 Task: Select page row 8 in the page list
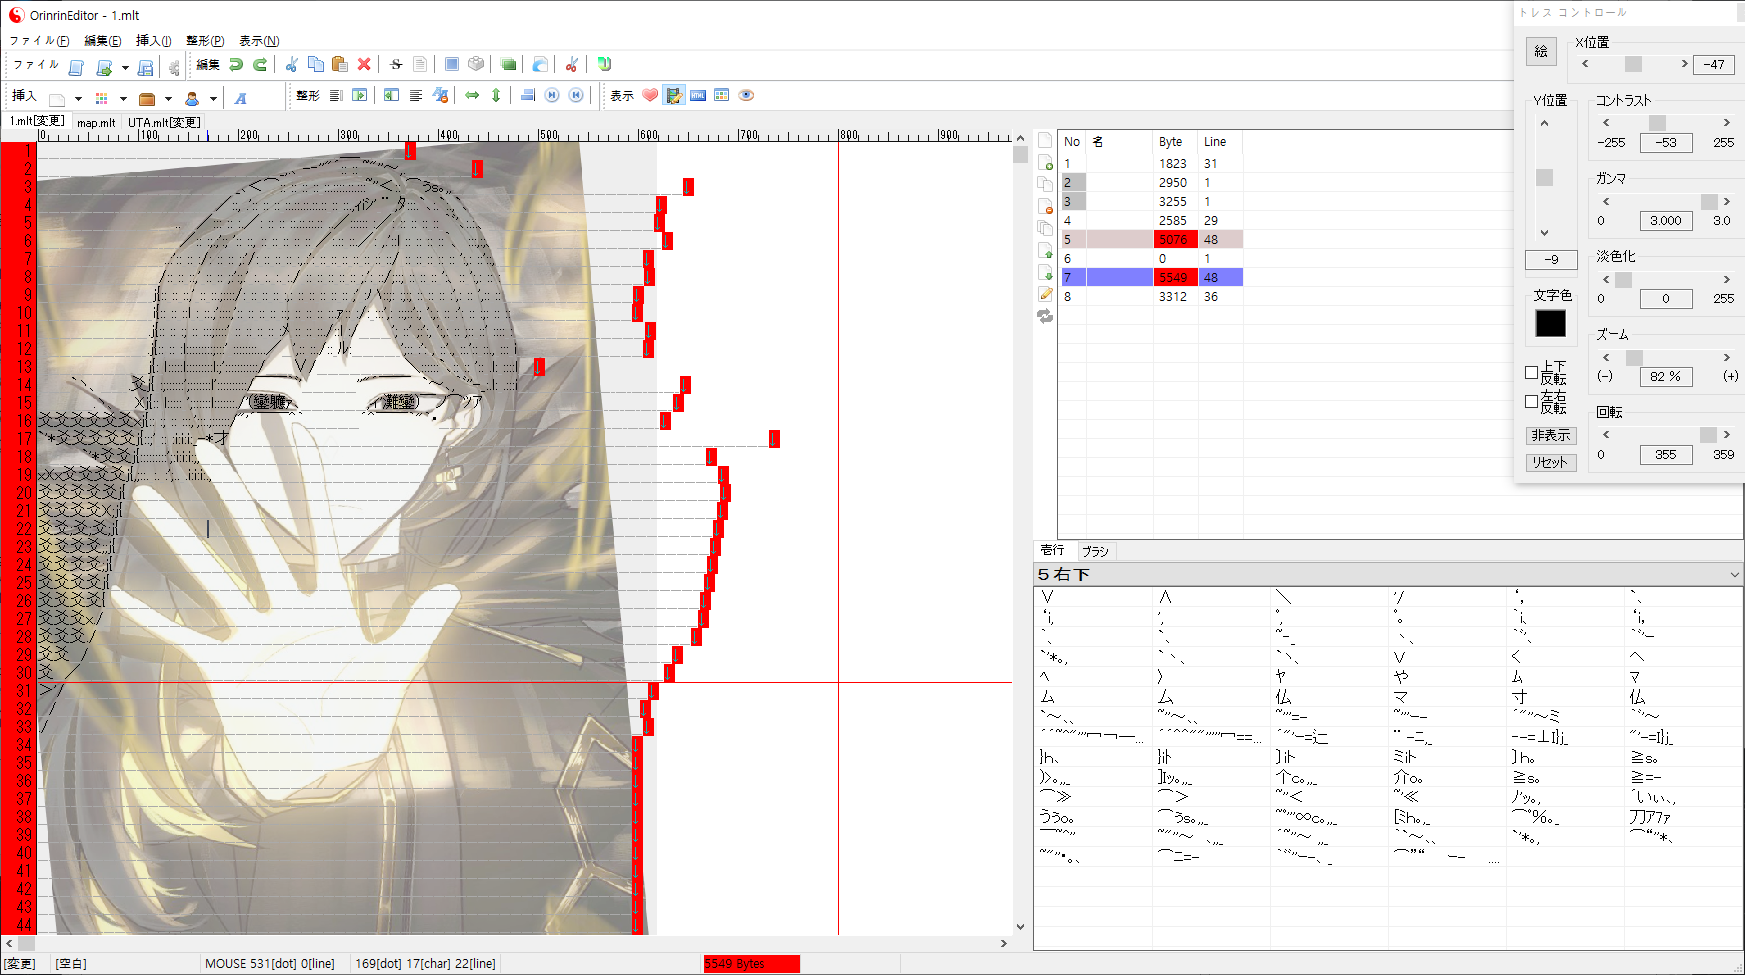(1150, 297)
